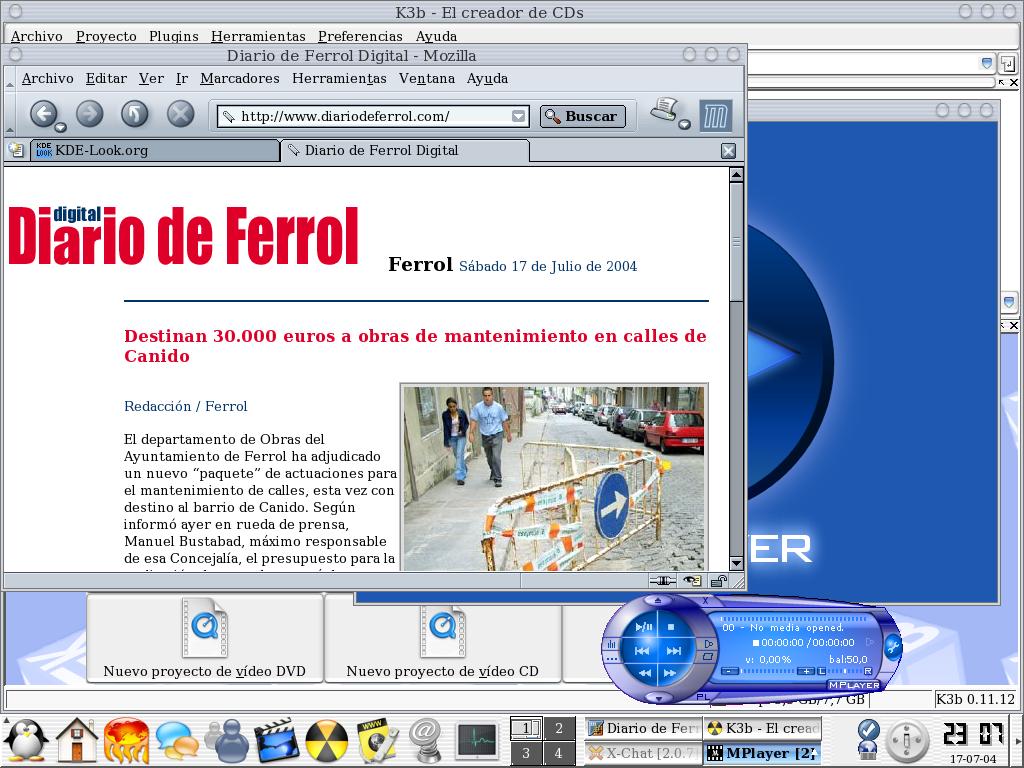
Task: Open the Tux penguin launcher menu
Action: [x=26, y=740]
